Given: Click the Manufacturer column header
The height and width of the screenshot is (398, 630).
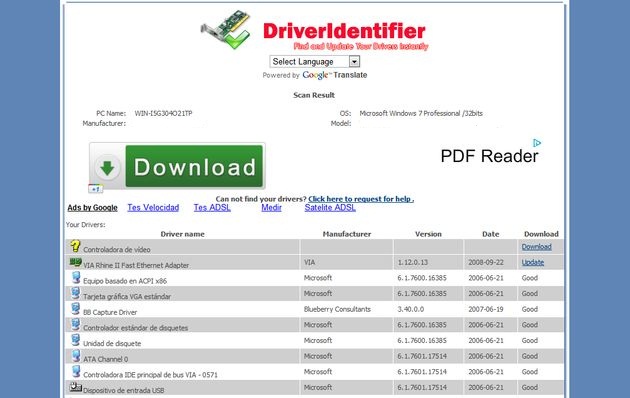Looking at the screenshot, I should click(x=347, y=234).
